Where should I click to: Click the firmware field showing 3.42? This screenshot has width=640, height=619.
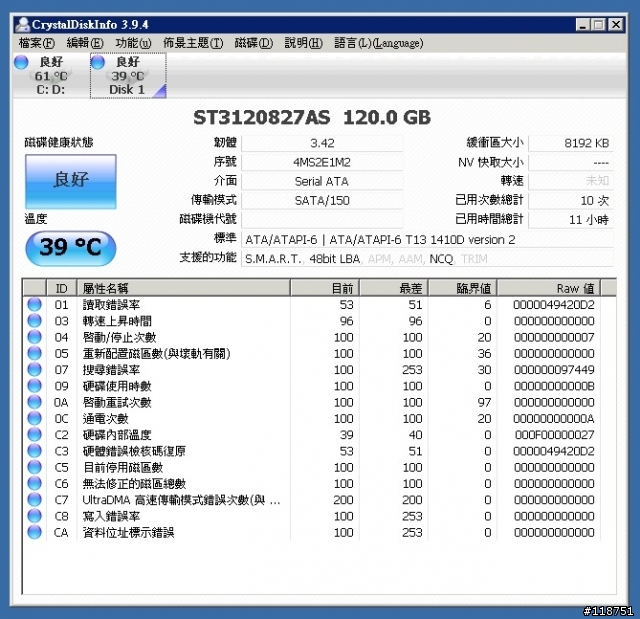[322, 143]
